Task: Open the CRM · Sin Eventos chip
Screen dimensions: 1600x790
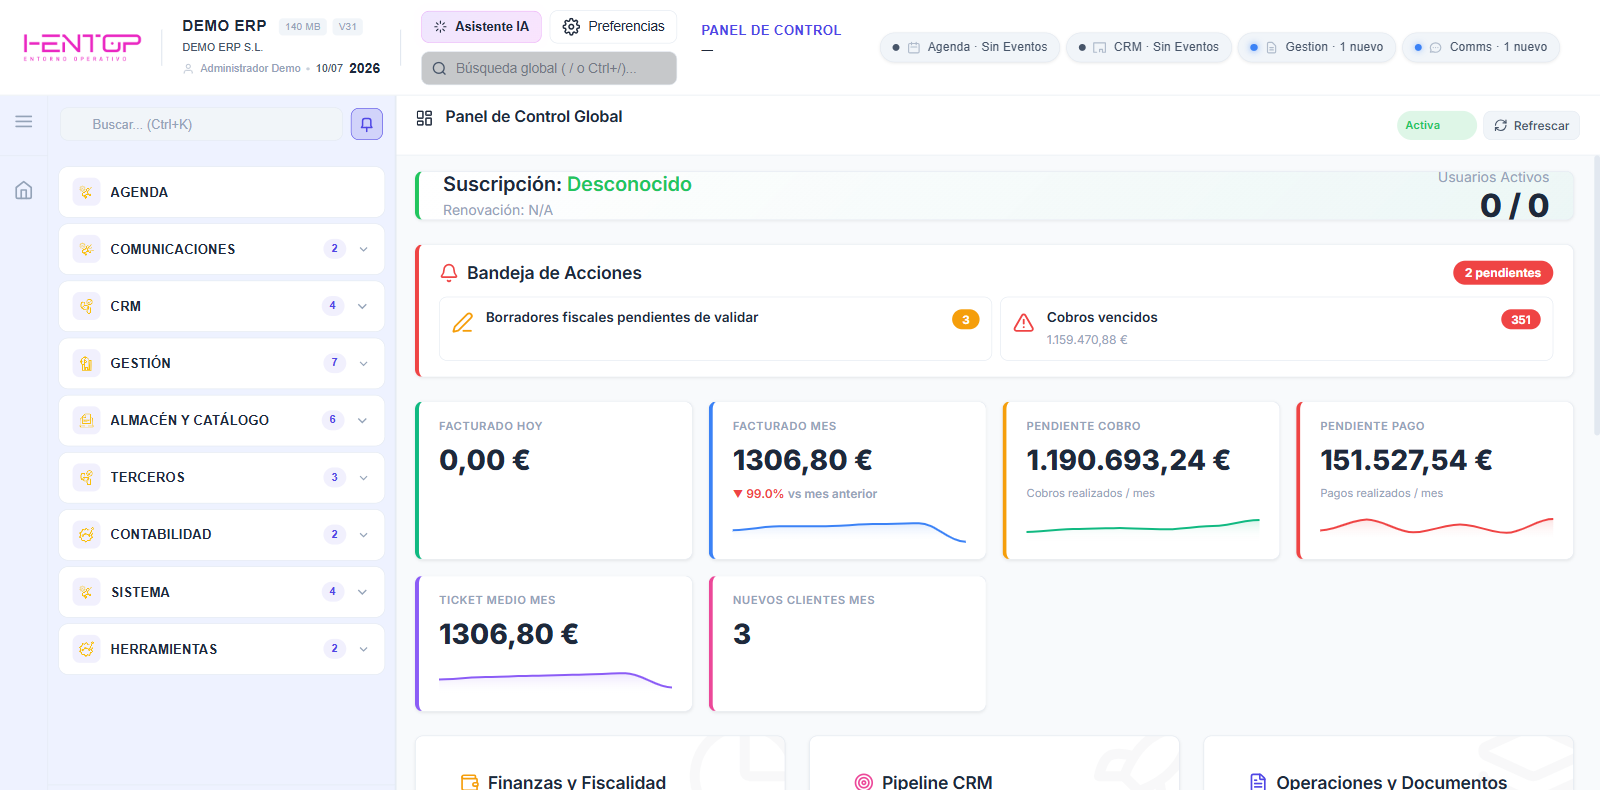Action: 1148,47
